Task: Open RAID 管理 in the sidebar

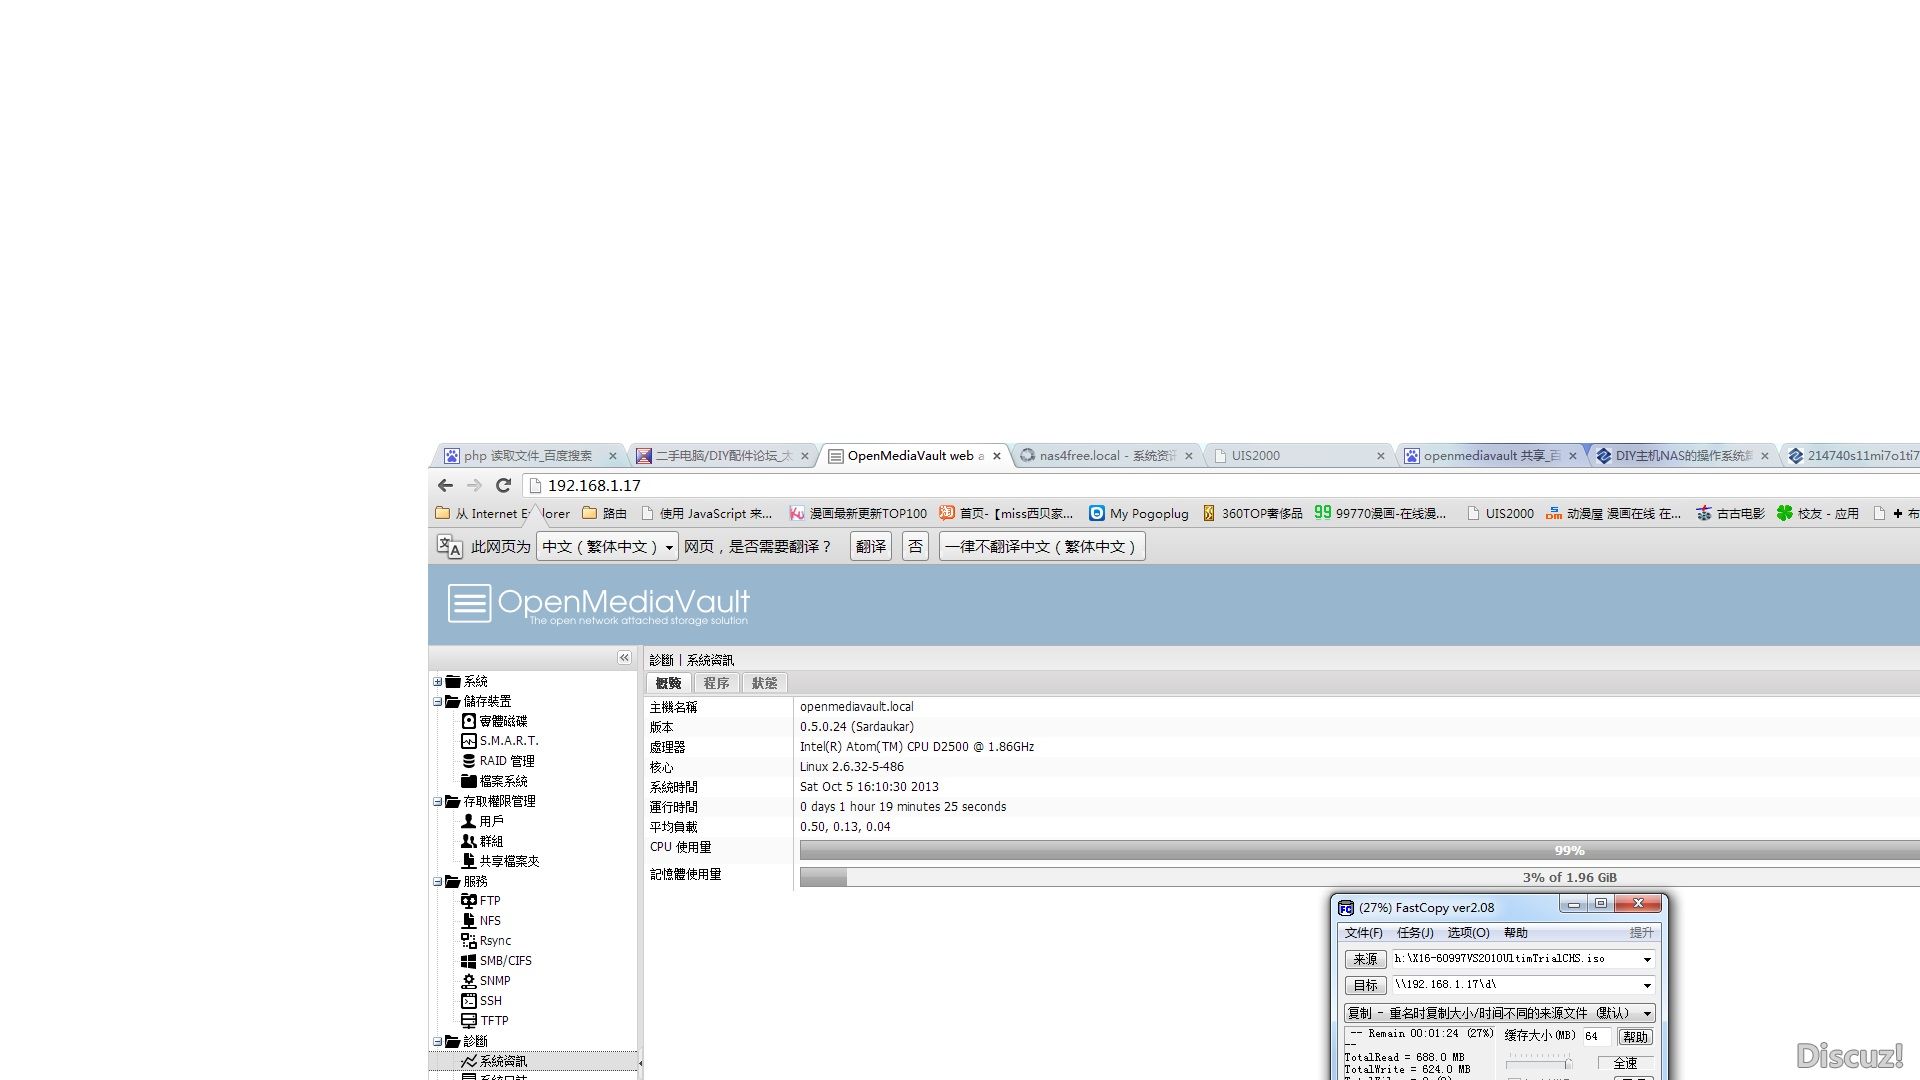Action: [498, 761]
